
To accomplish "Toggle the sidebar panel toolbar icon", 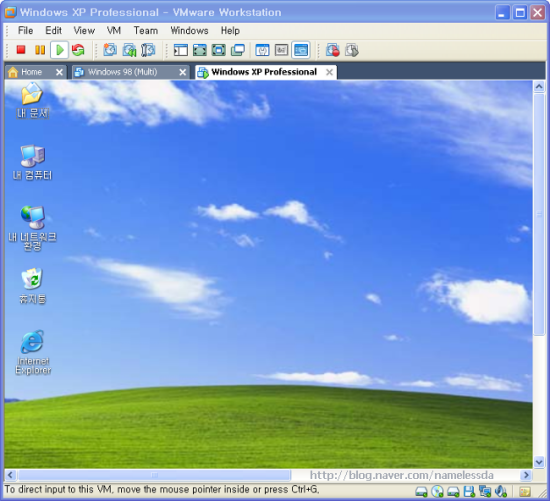I will coord(181,50).
